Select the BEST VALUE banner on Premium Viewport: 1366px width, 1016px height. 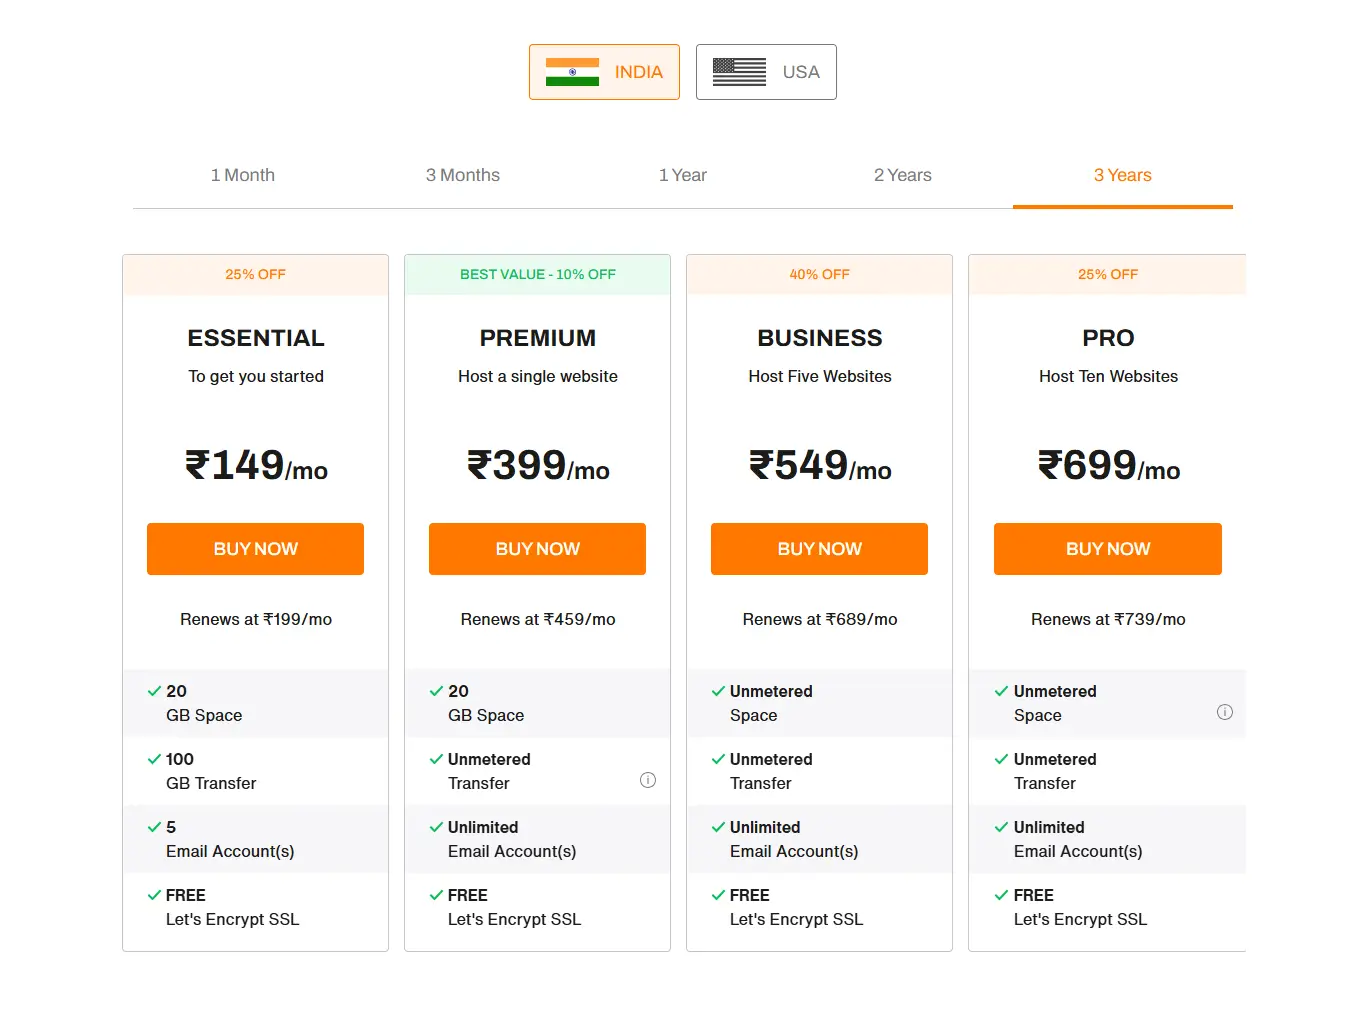(537, 274)
